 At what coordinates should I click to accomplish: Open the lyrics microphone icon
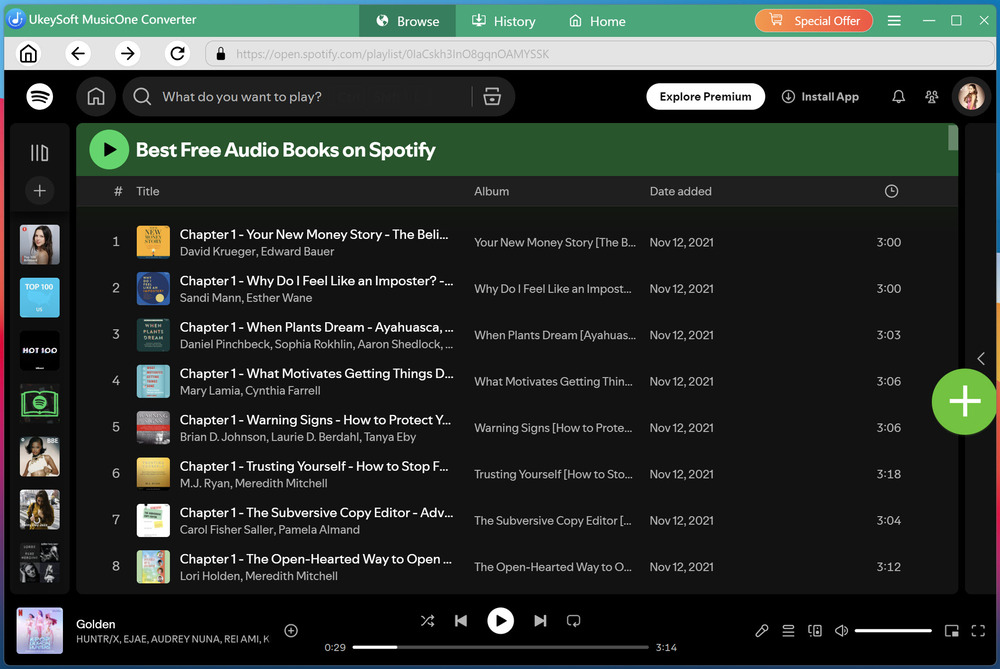coord(761,631)
